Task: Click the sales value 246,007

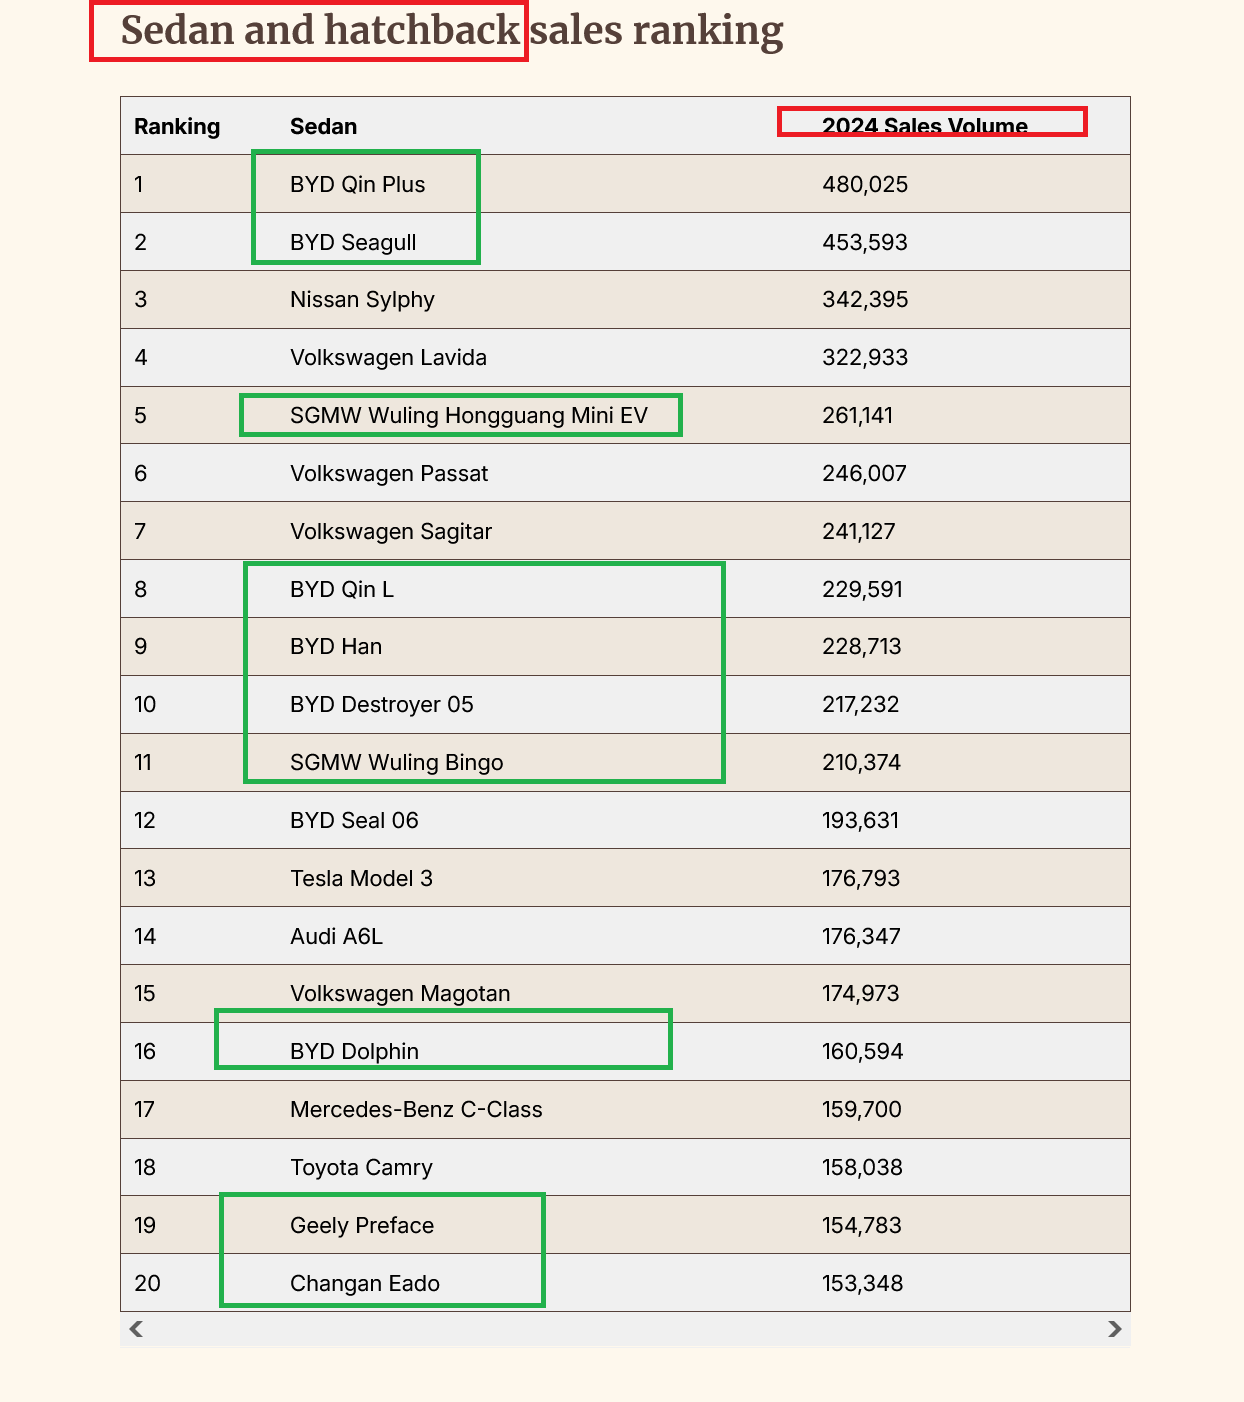Action: 864,473
